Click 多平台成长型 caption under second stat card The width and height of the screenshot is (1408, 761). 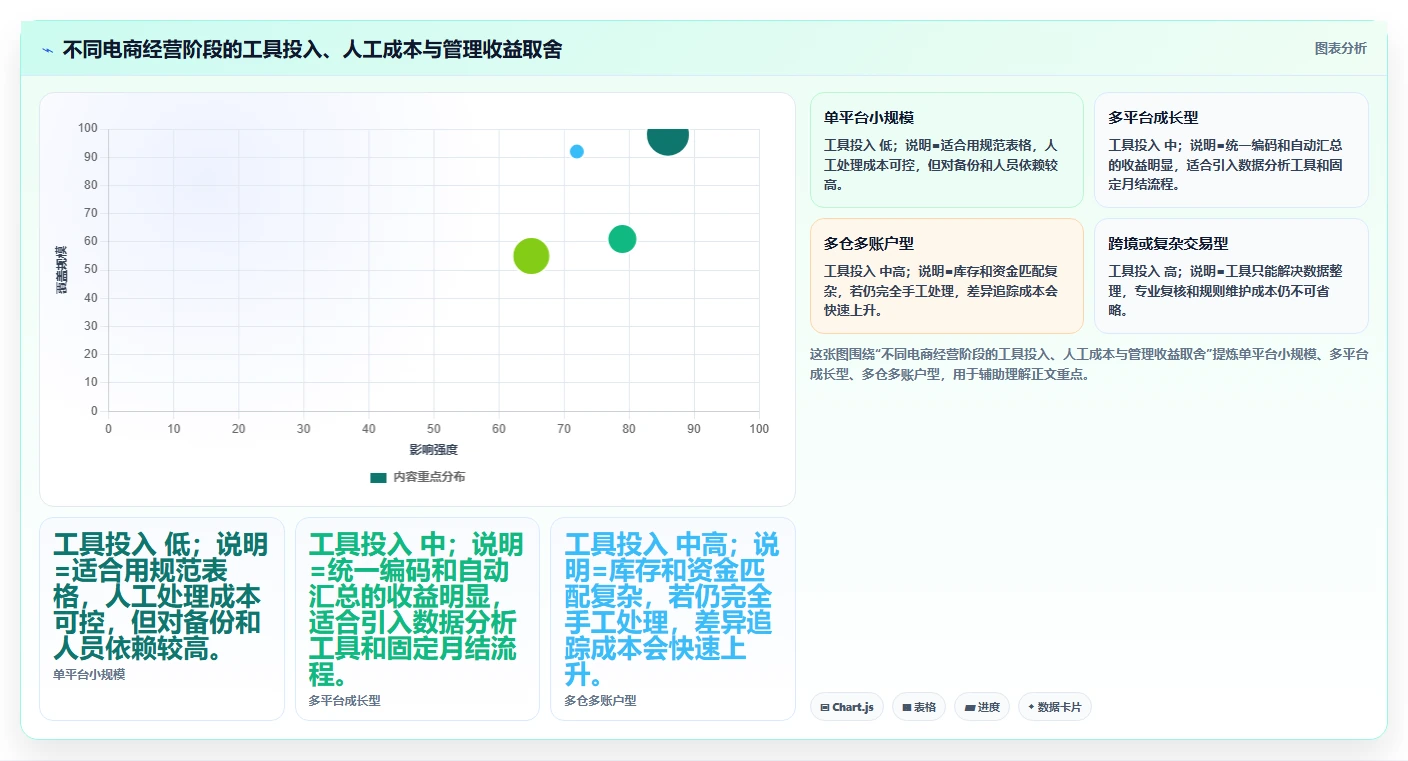pos(345,701)
